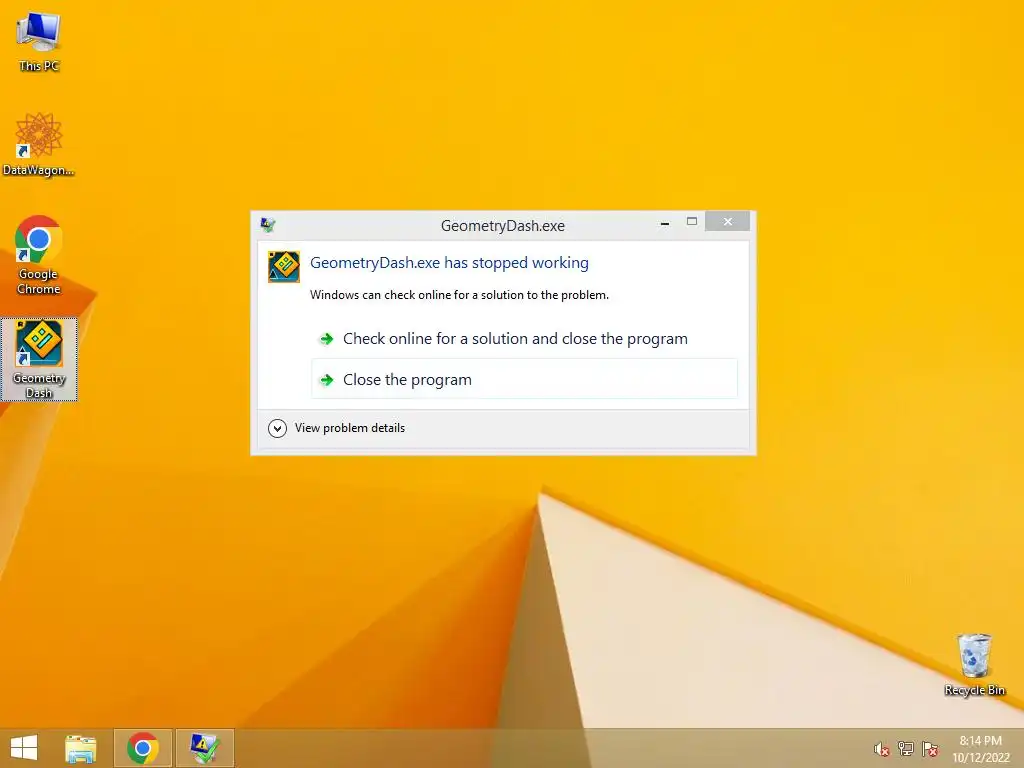1024x768 pixels.
Task: Minimize the GeometryDash.exe dialog
Action: pos(665,223)
